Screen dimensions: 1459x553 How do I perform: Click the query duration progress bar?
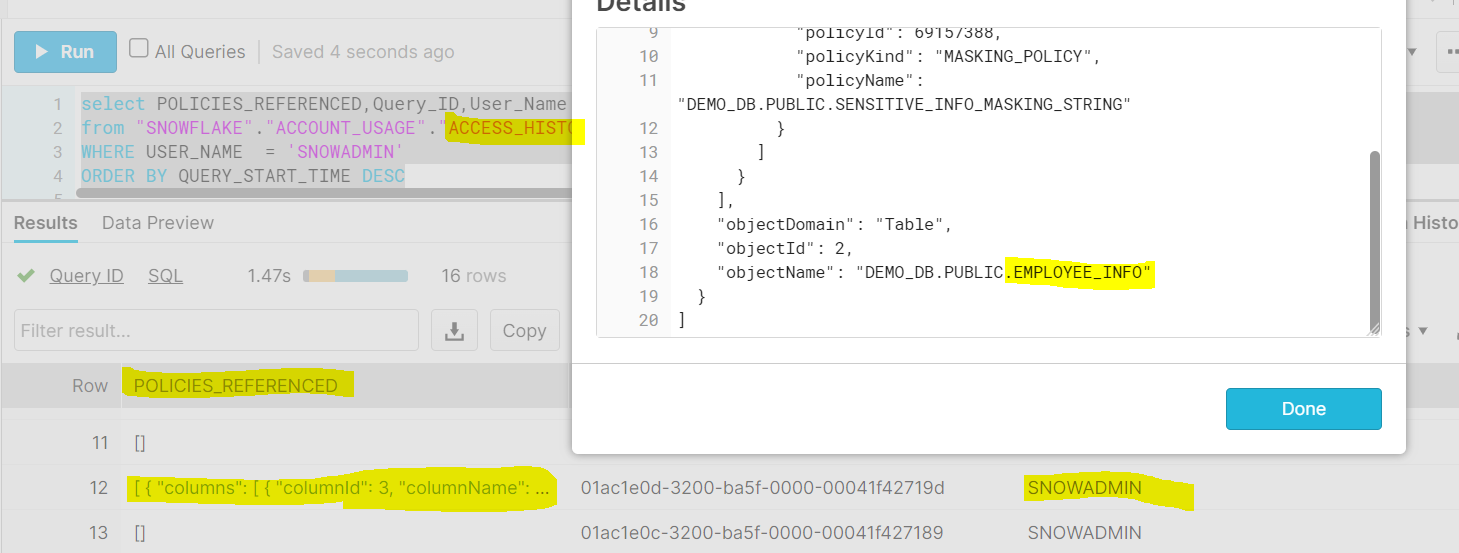coord(355,276)
